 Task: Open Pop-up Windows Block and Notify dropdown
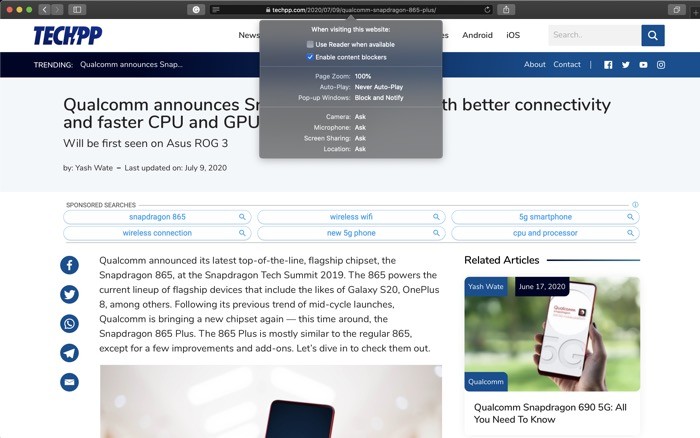(379, 98)
